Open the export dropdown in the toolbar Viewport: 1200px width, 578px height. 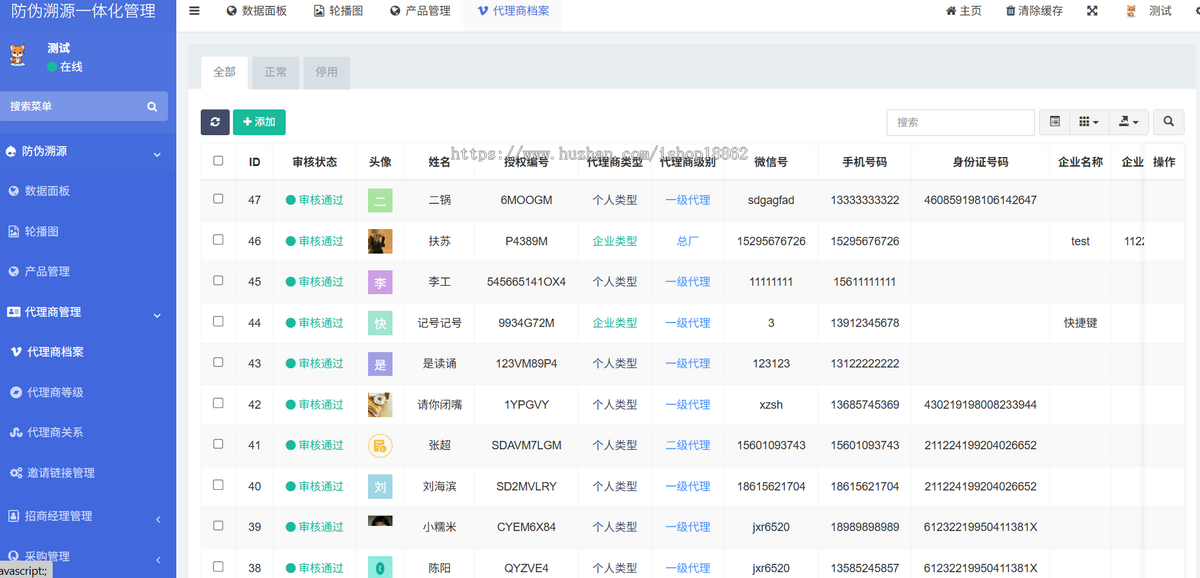point(1126,121)
